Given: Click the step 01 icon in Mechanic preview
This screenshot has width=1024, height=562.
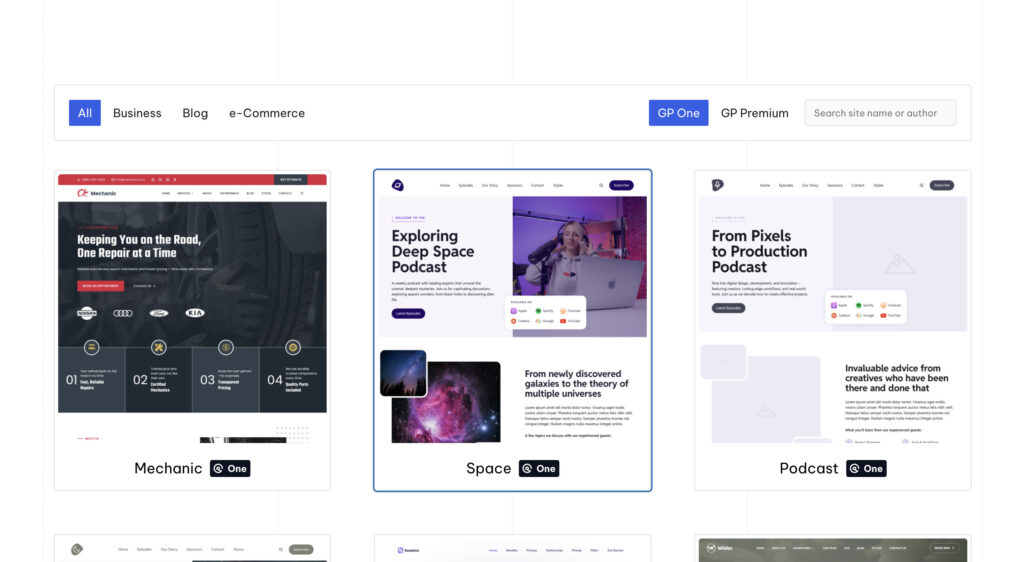Looking at the screenshot, I should click(x=91, y=347).
